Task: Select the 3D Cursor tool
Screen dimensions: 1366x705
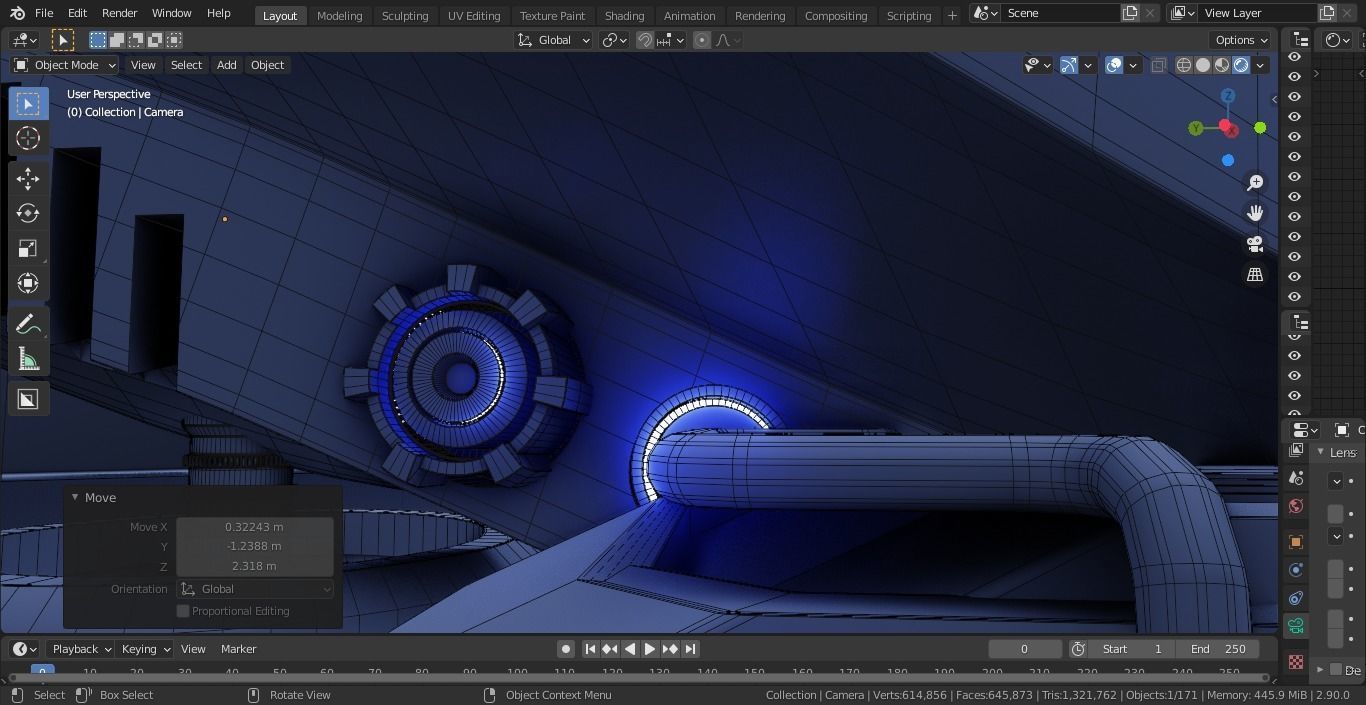Action: [28, 138]
